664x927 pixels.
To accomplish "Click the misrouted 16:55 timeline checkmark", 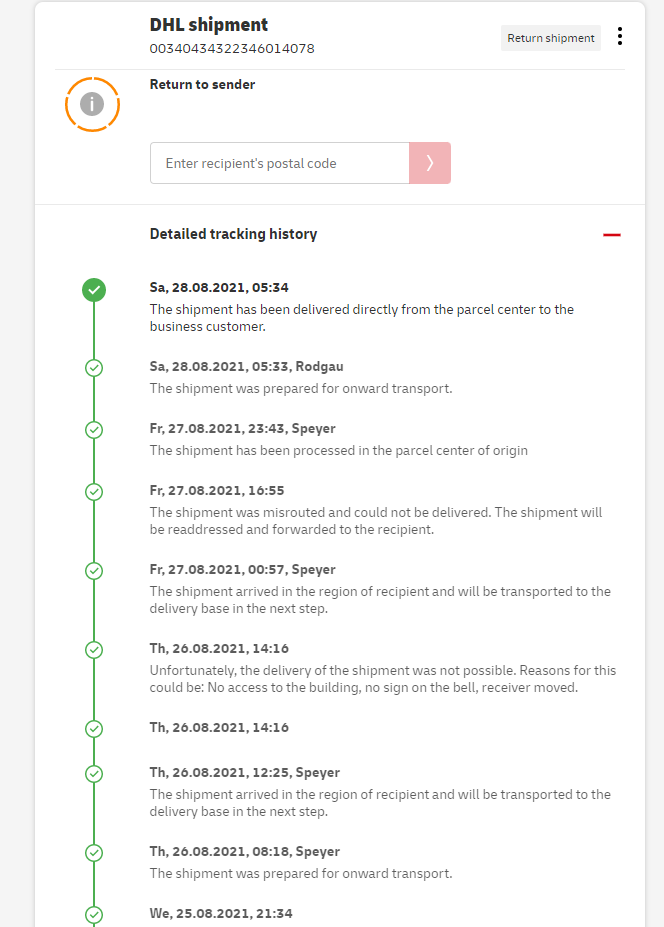I will coord(94,491).
